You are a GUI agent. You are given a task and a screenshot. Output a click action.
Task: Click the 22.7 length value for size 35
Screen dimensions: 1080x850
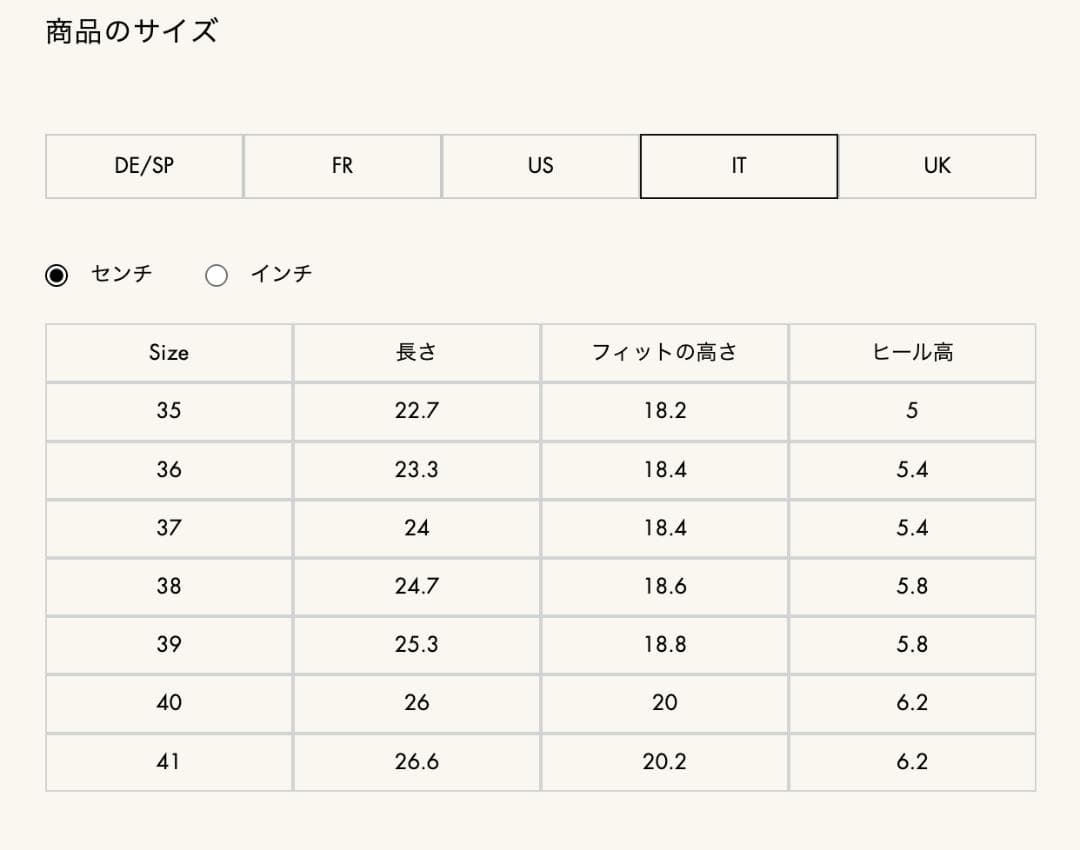(416, 411)
